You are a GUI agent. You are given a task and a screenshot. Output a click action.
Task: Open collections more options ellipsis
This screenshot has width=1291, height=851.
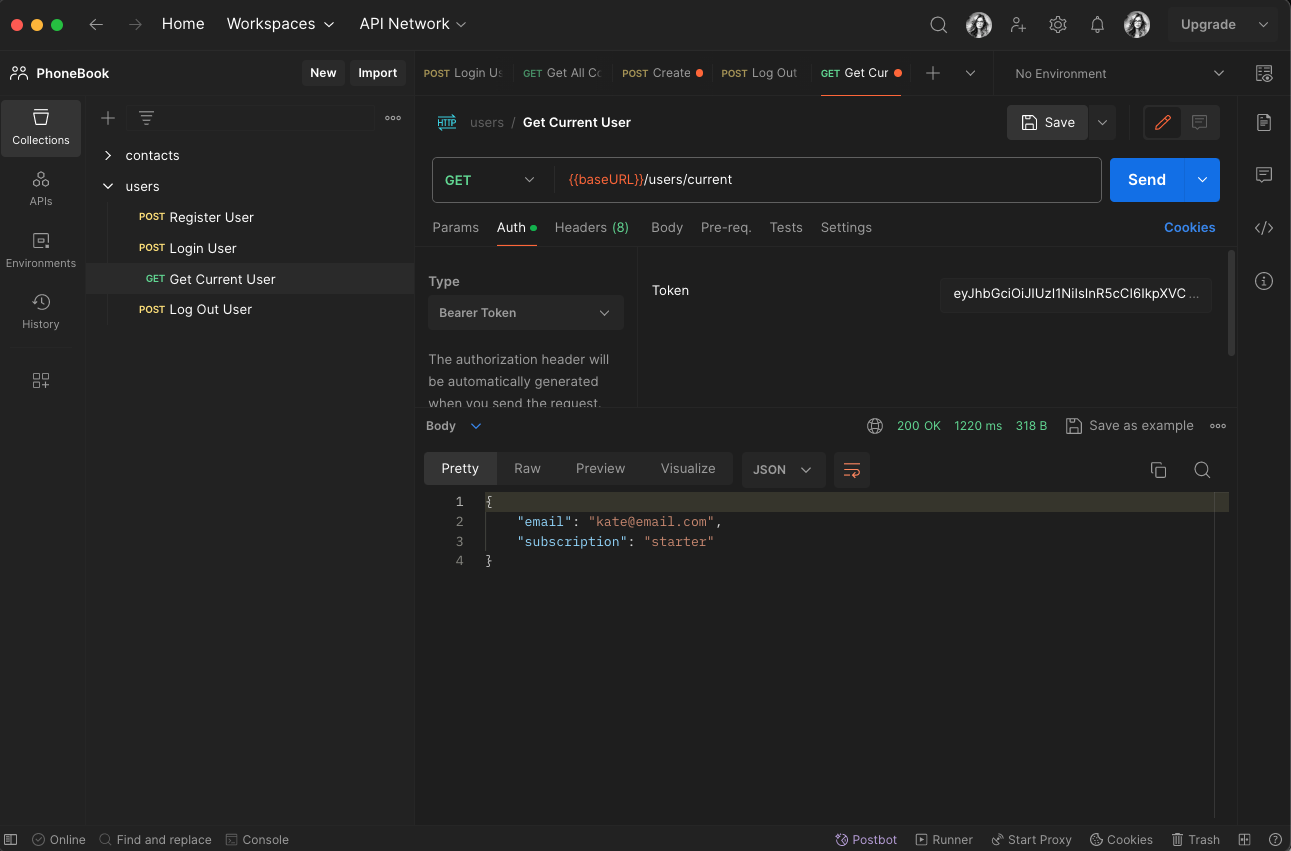393,118
